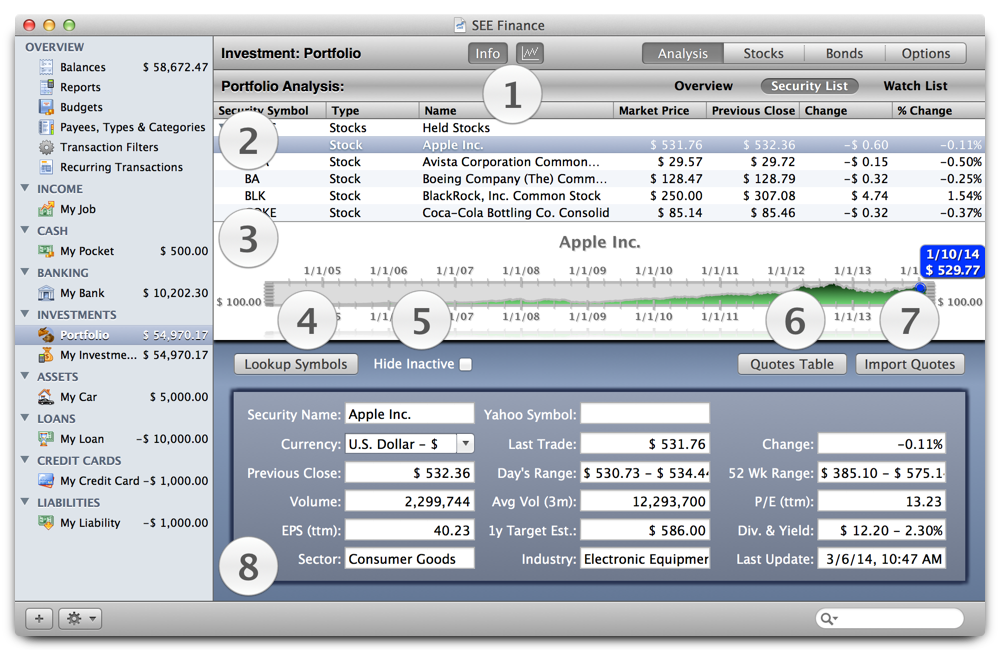Select the My Credit Card icon
This screenshot has height=650, width=1000.
[46, 480]
